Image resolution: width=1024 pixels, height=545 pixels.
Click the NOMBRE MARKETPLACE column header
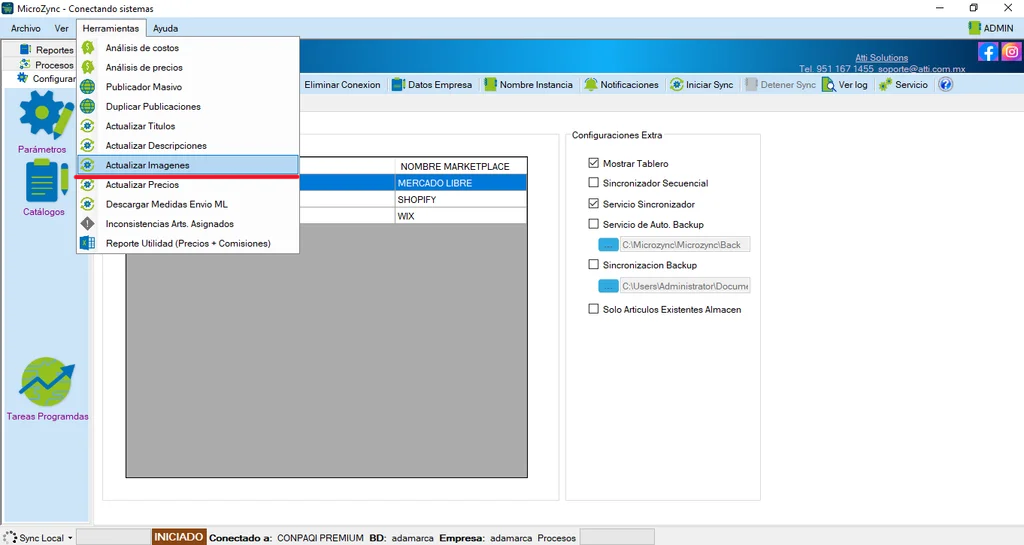pos(460,166)
